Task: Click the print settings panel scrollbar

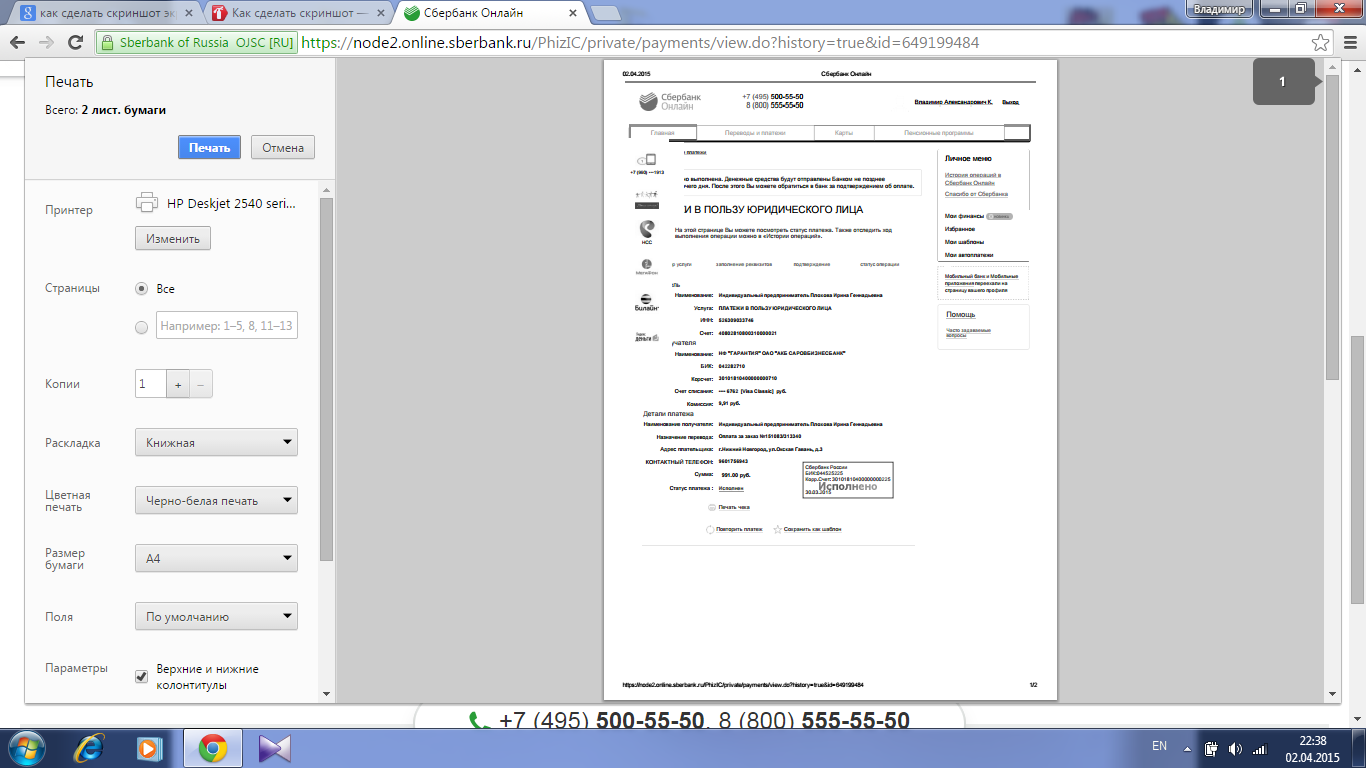Action: pos(326,380)
